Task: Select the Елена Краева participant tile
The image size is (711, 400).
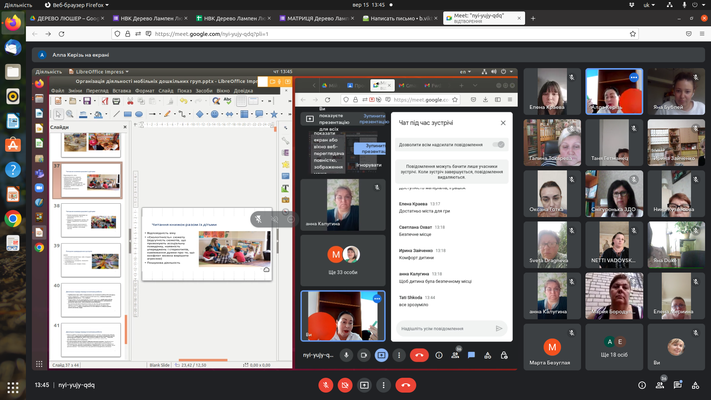Action: click(552, 91)
